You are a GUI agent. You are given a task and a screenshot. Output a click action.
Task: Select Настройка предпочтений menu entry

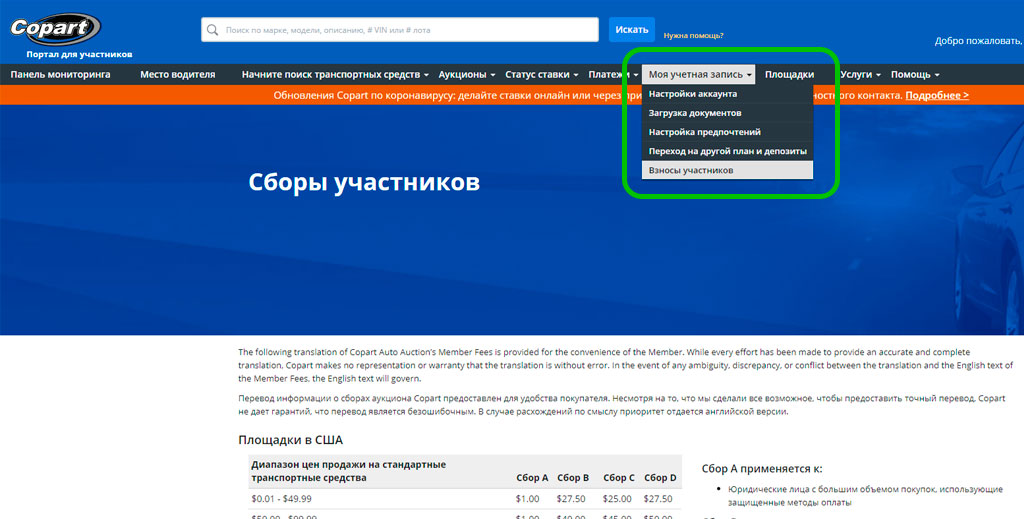[728, 132]
